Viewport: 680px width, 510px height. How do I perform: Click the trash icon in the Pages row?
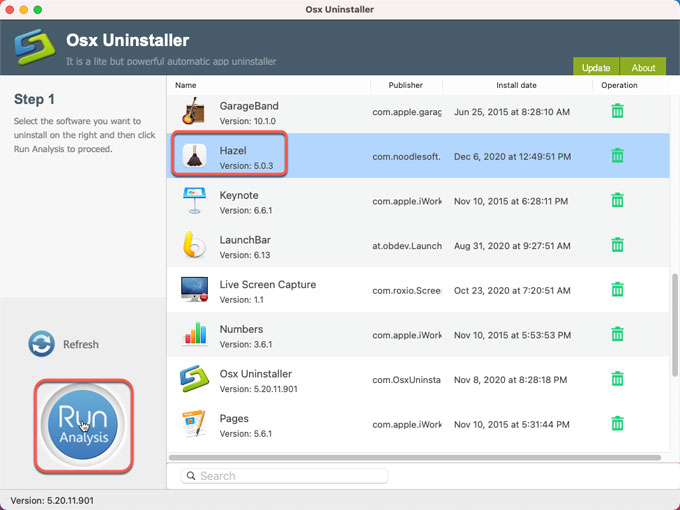617,424
